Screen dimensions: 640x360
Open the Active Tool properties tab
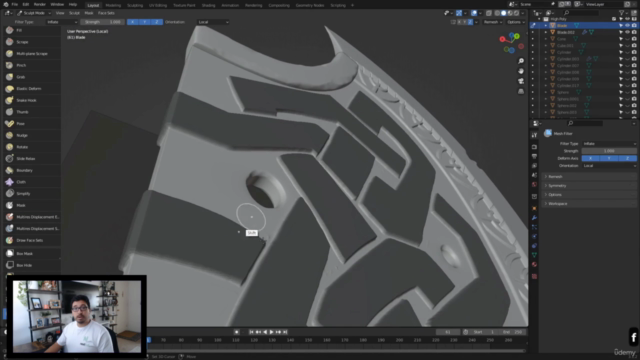534,135
